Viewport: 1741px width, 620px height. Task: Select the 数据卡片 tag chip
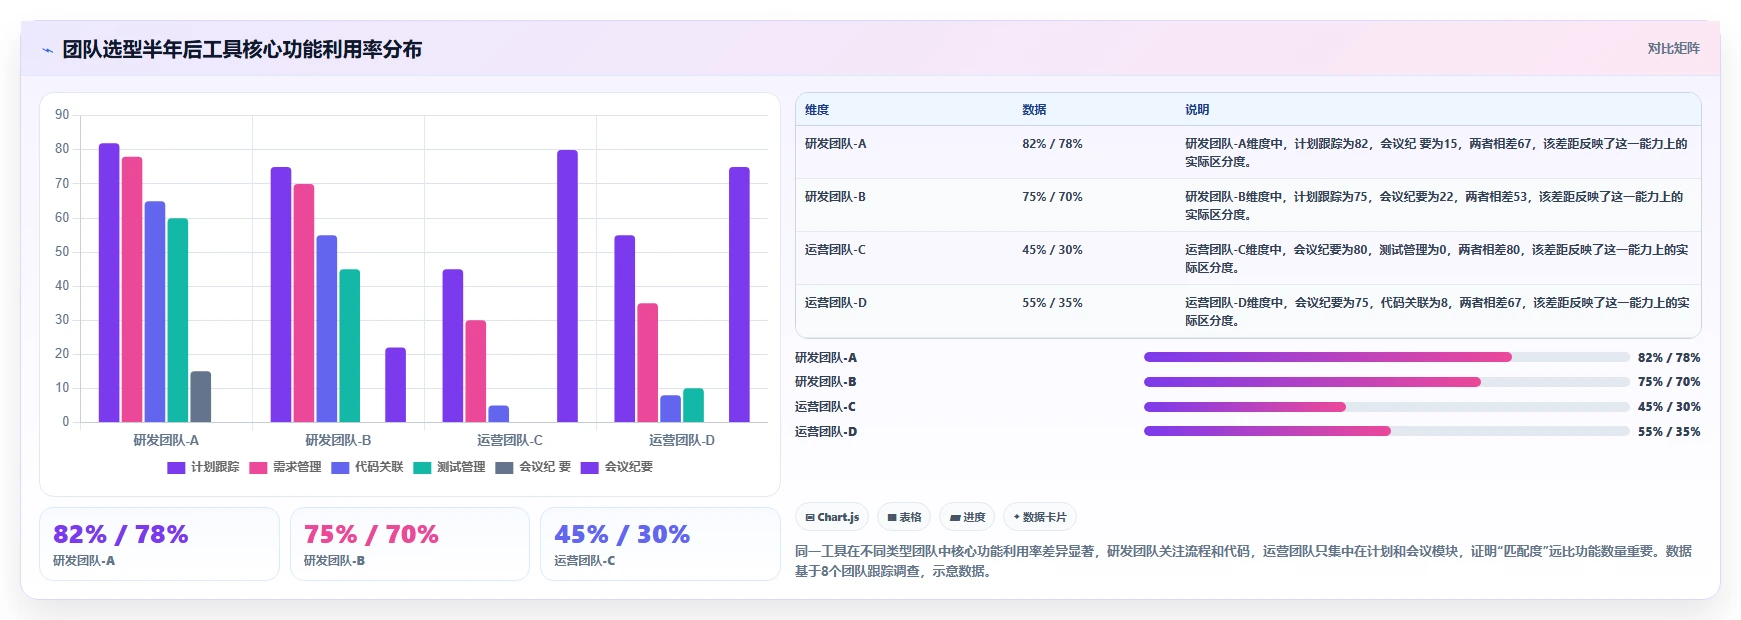(1040, 517)
